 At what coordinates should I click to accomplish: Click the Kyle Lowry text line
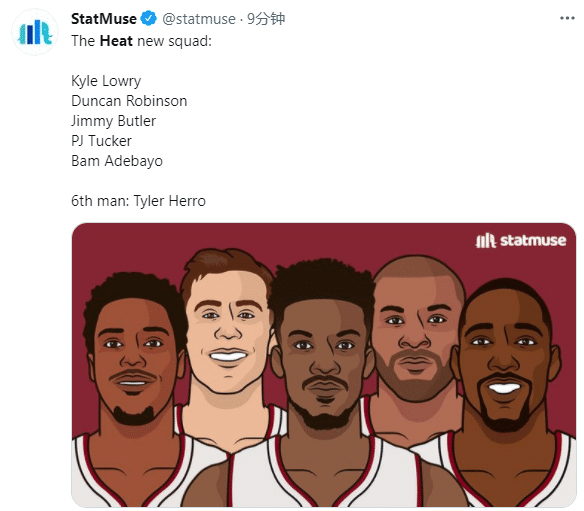[106, 81]
